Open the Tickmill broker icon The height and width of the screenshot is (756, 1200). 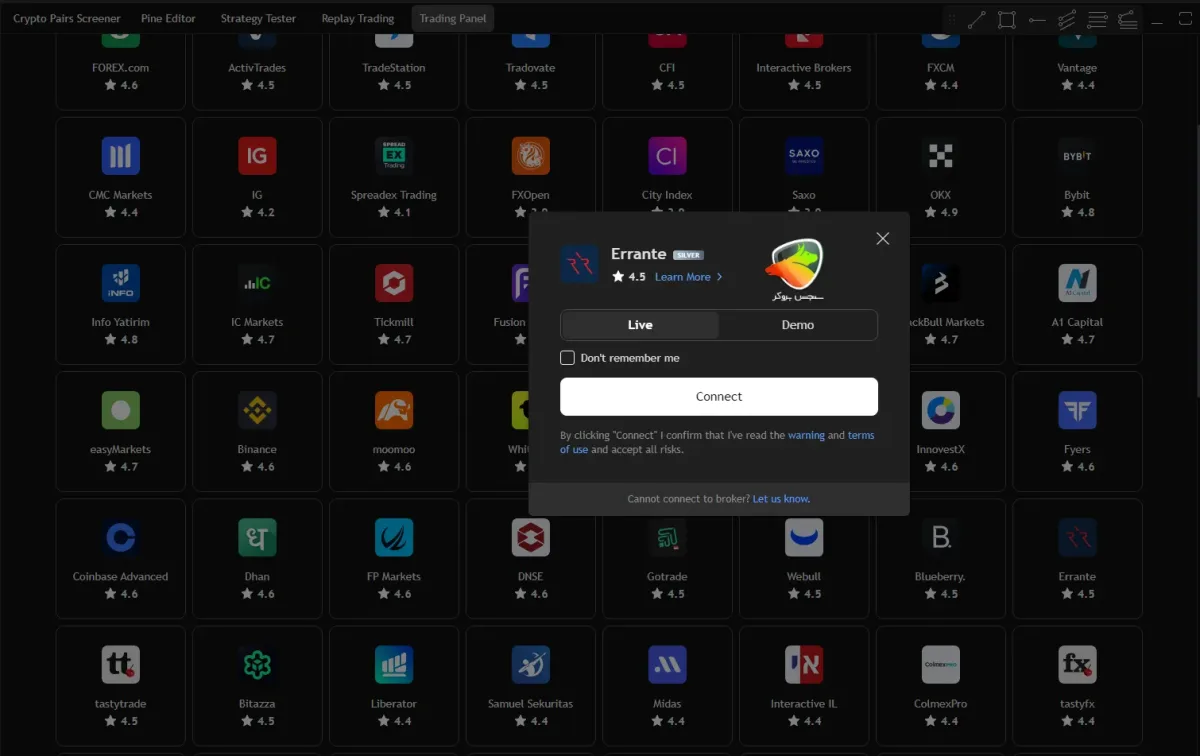[394, 283]
